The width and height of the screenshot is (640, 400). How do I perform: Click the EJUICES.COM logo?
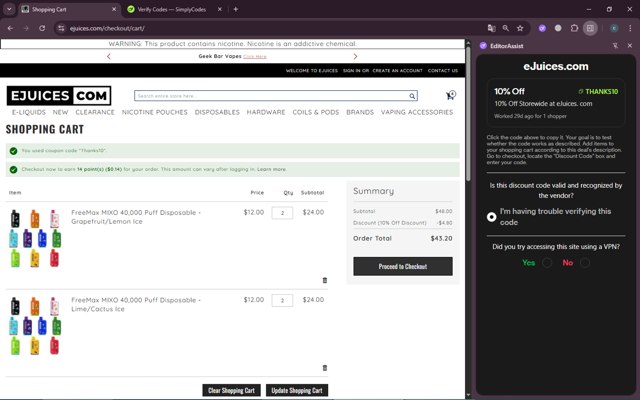(59, 96)
